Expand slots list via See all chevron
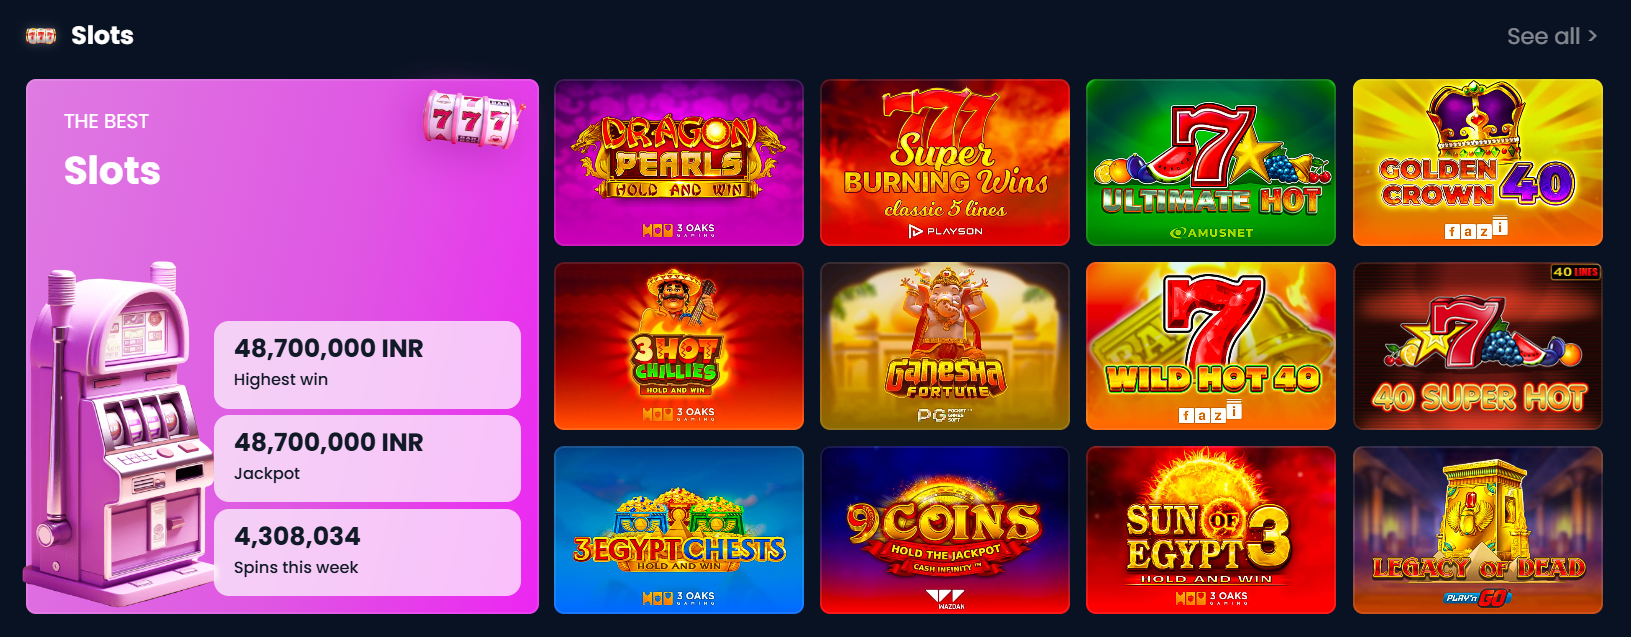Viewport: 1631px width, 637px height. (x=1592, y=36)
